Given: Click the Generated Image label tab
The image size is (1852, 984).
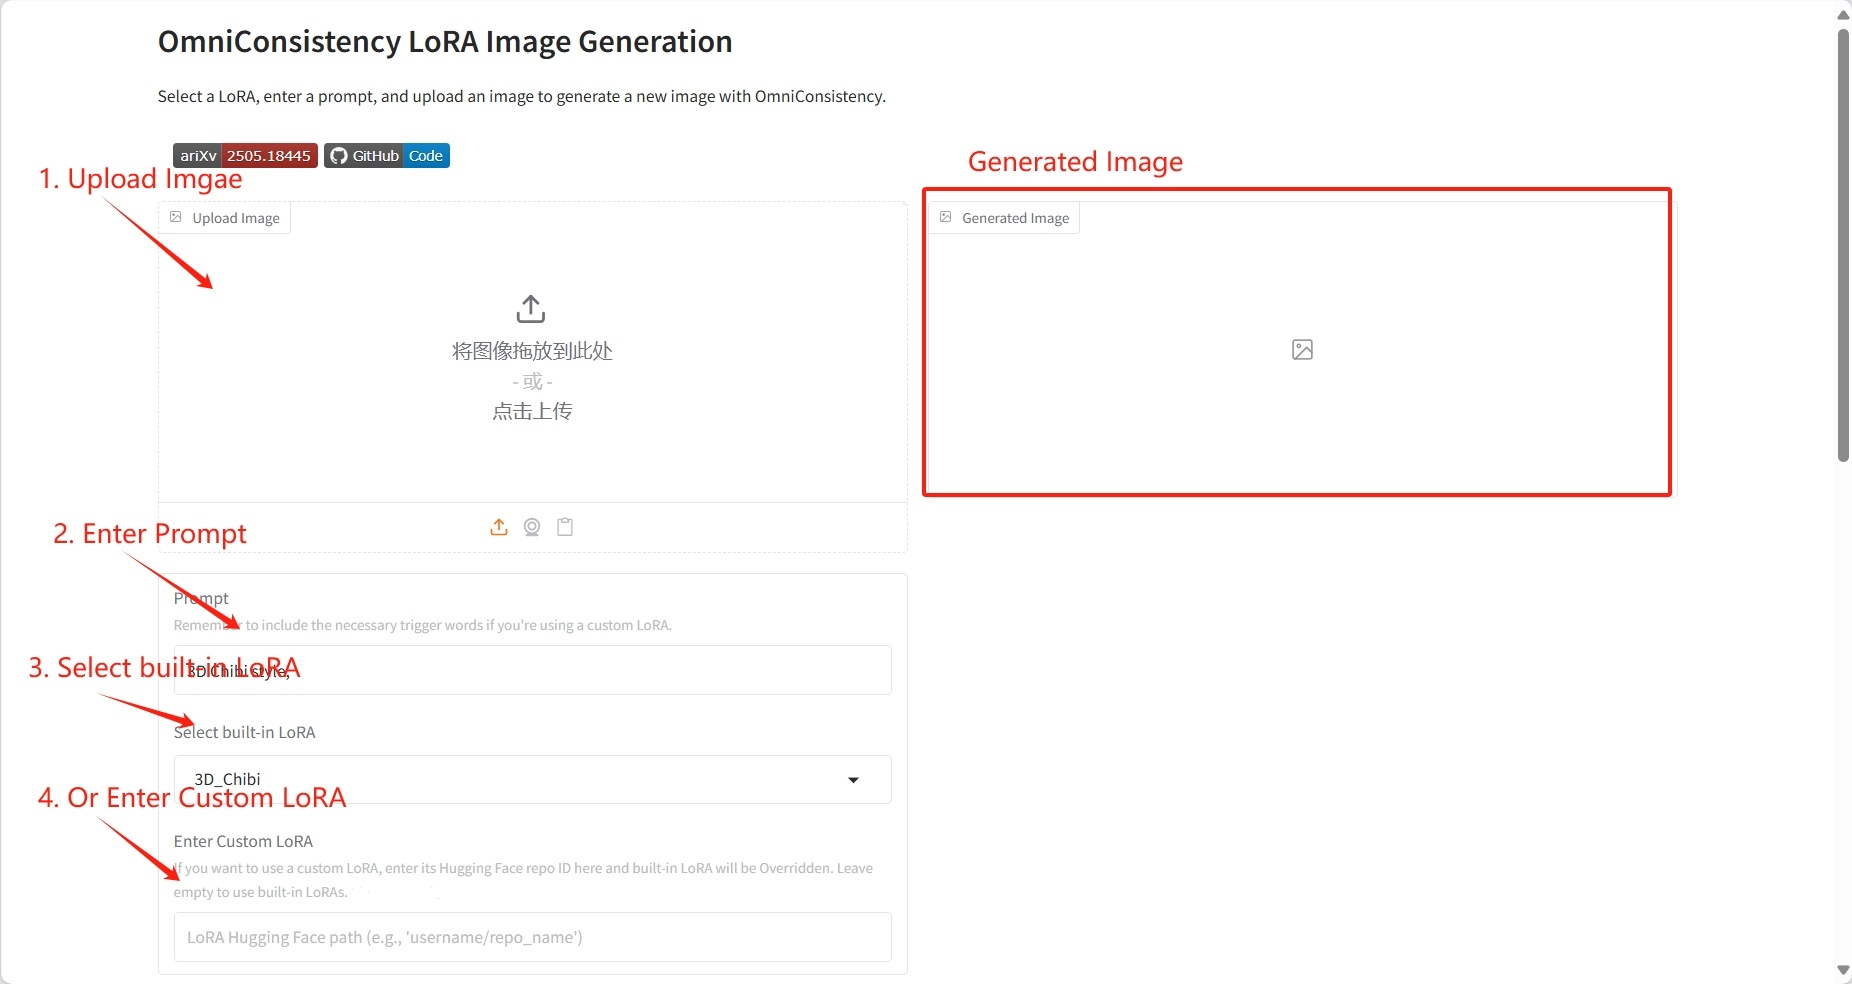Looking at the screenshot, I should 1014,218.
